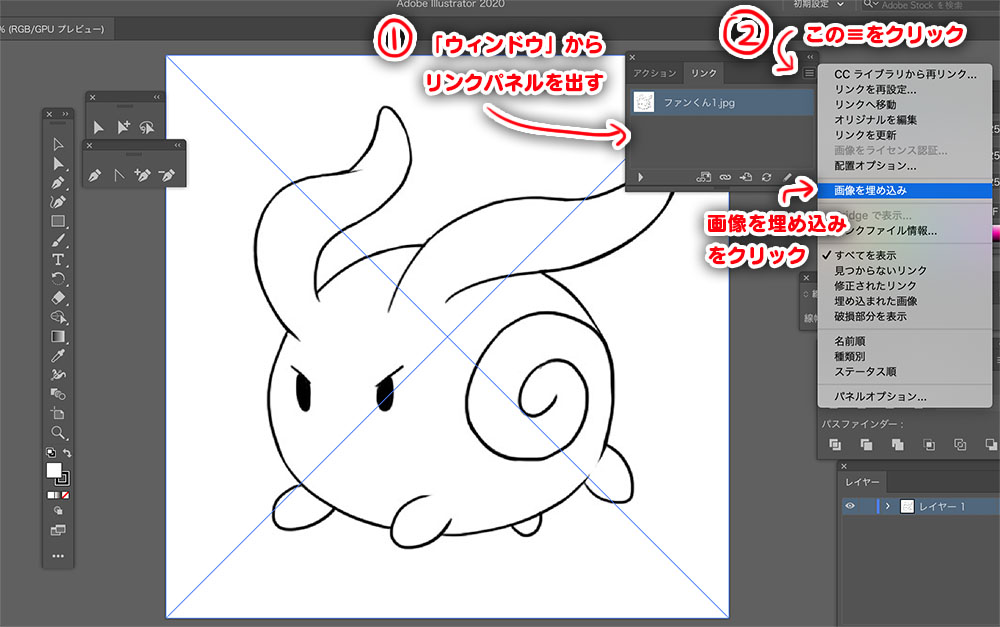Select the Rotate tool
The width and height of the screenshot is (1000, 627).
tap(58, 279)
